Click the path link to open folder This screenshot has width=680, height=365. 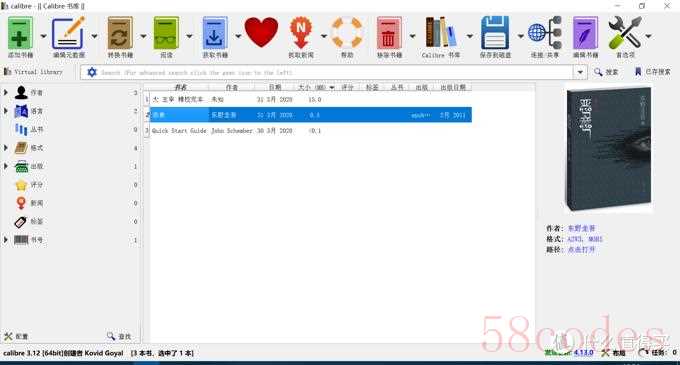coord(581,250)
